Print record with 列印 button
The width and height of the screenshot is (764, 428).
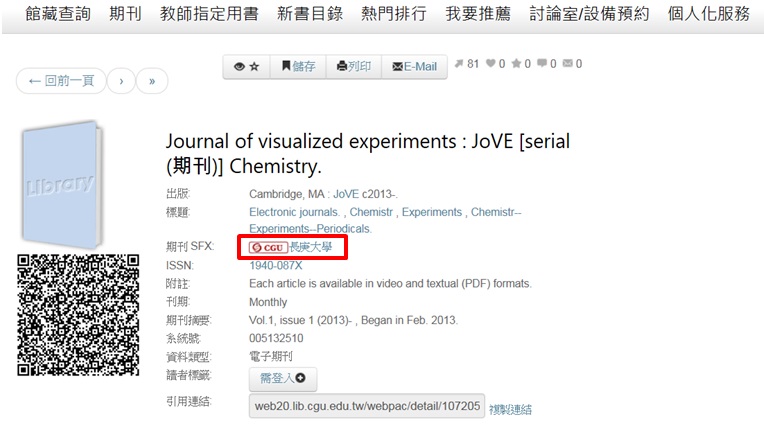(354, 66)
